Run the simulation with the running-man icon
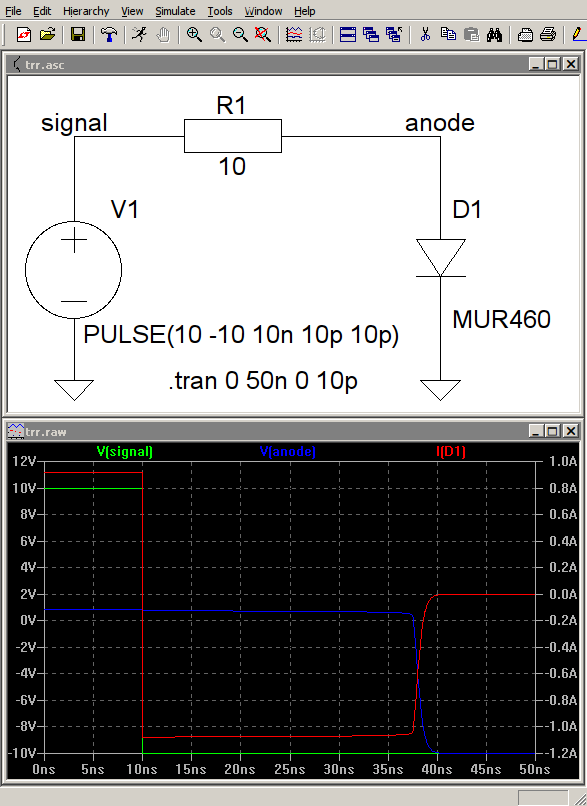This screenshot has width=587, height=806. [139, 35]
